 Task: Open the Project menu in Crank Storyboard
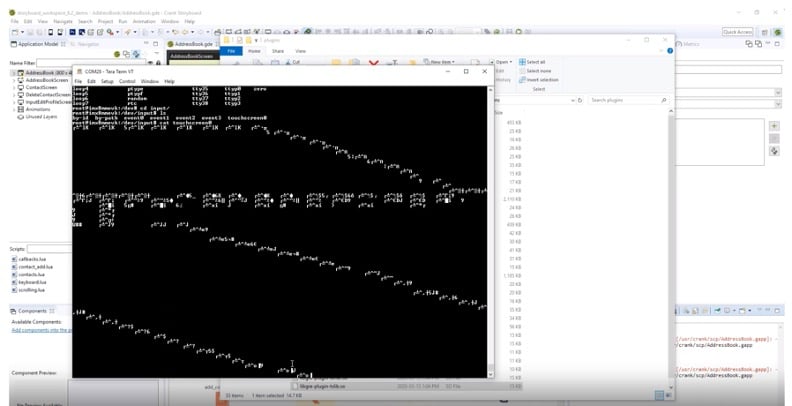click(x=105, y=22)
